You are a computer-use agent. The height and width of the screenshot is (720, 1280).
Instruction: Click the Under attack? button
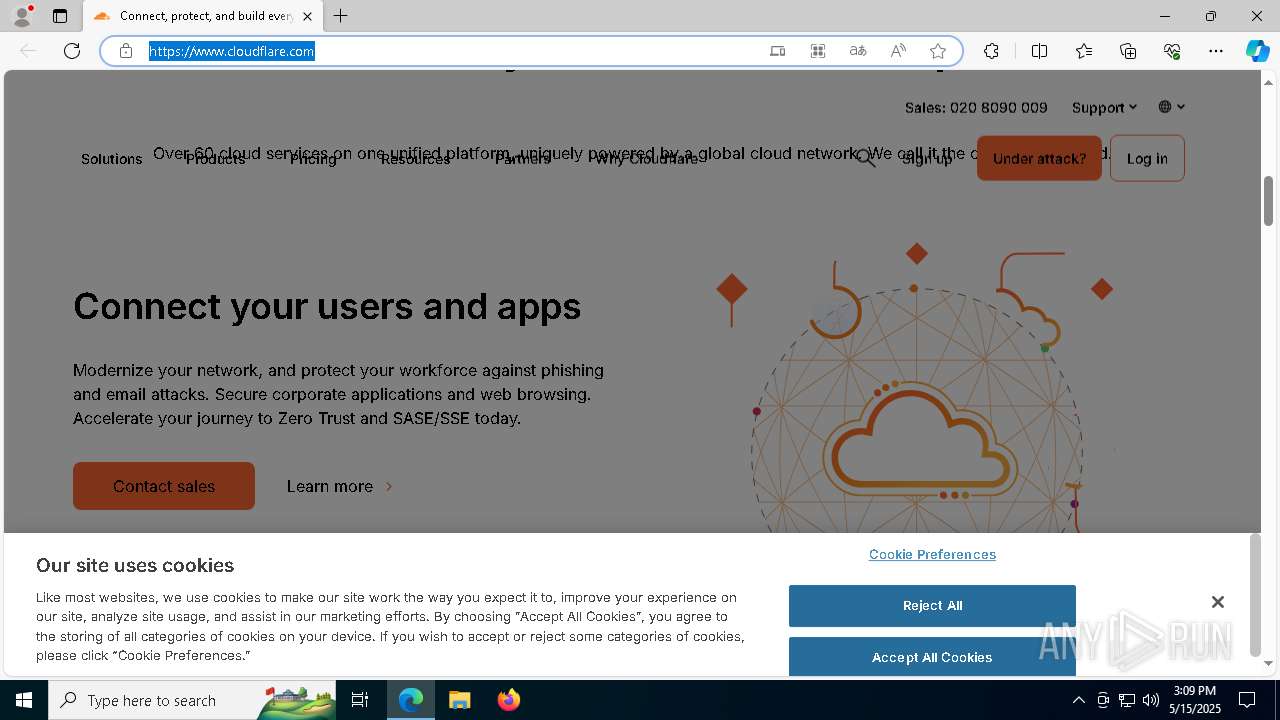(x=1039, y=158)
